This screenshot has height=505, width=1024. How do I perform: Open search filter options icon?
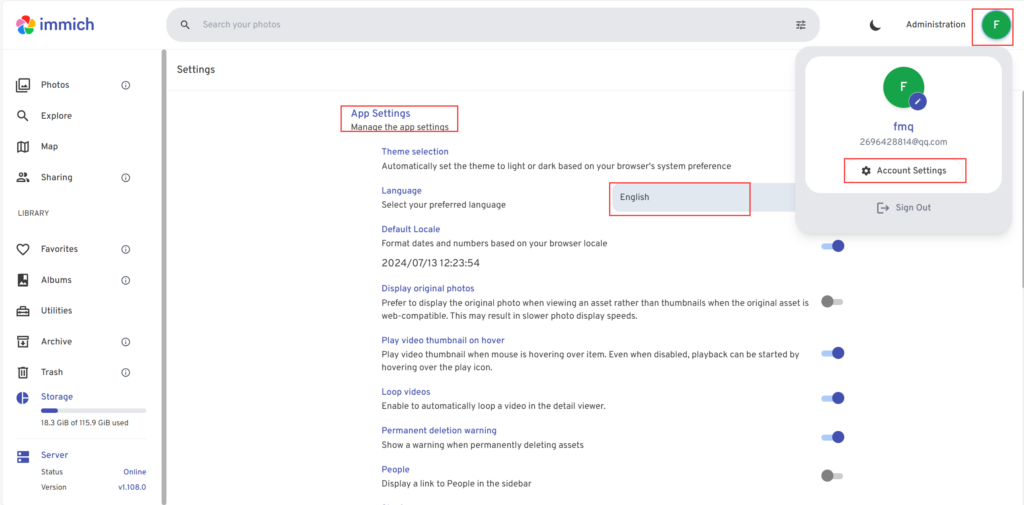[x=800, y=25]
